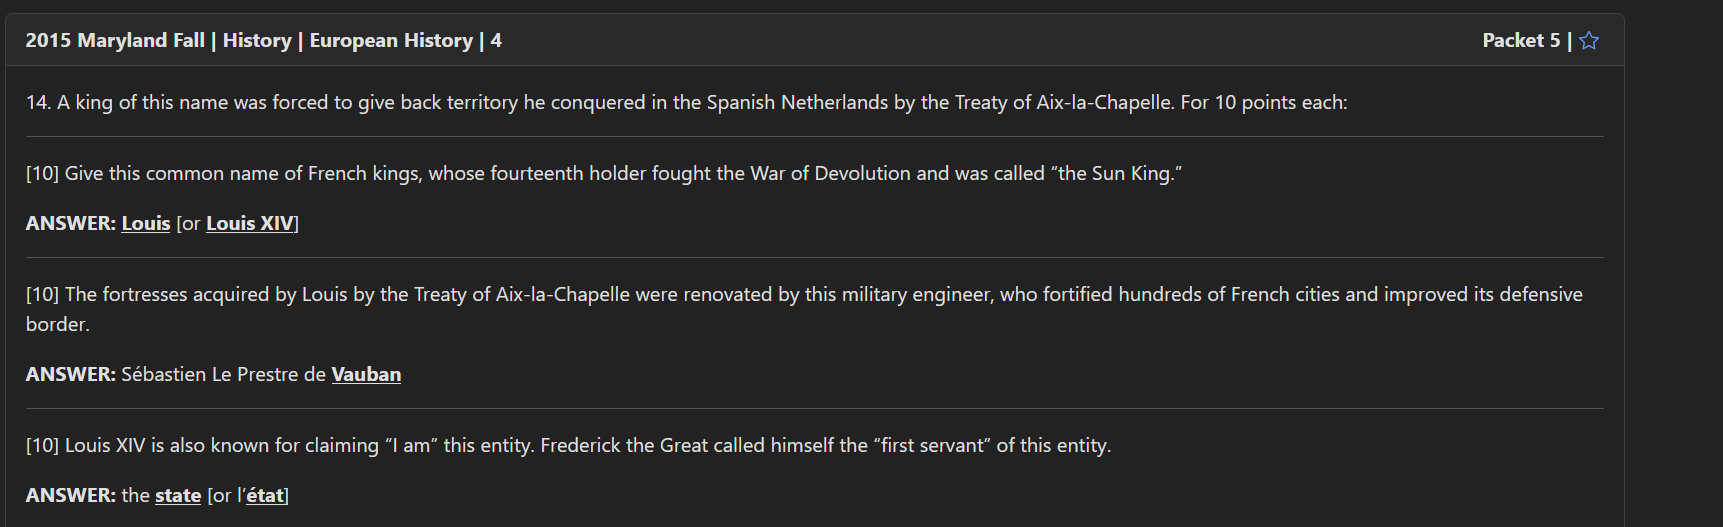Click "European History" in the header

click(x=391, y=41)
